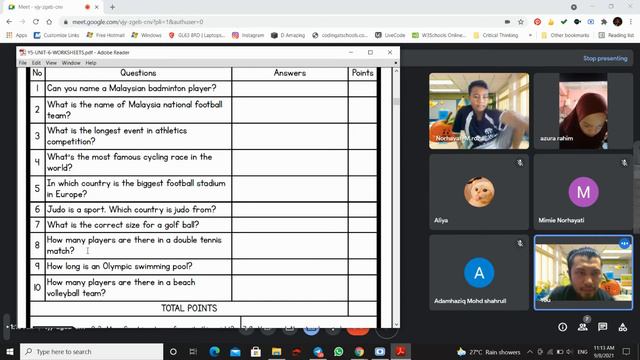
Task: Click Adobe Reader vertical scrollbar thumb
Action: (x=396, y=101)
